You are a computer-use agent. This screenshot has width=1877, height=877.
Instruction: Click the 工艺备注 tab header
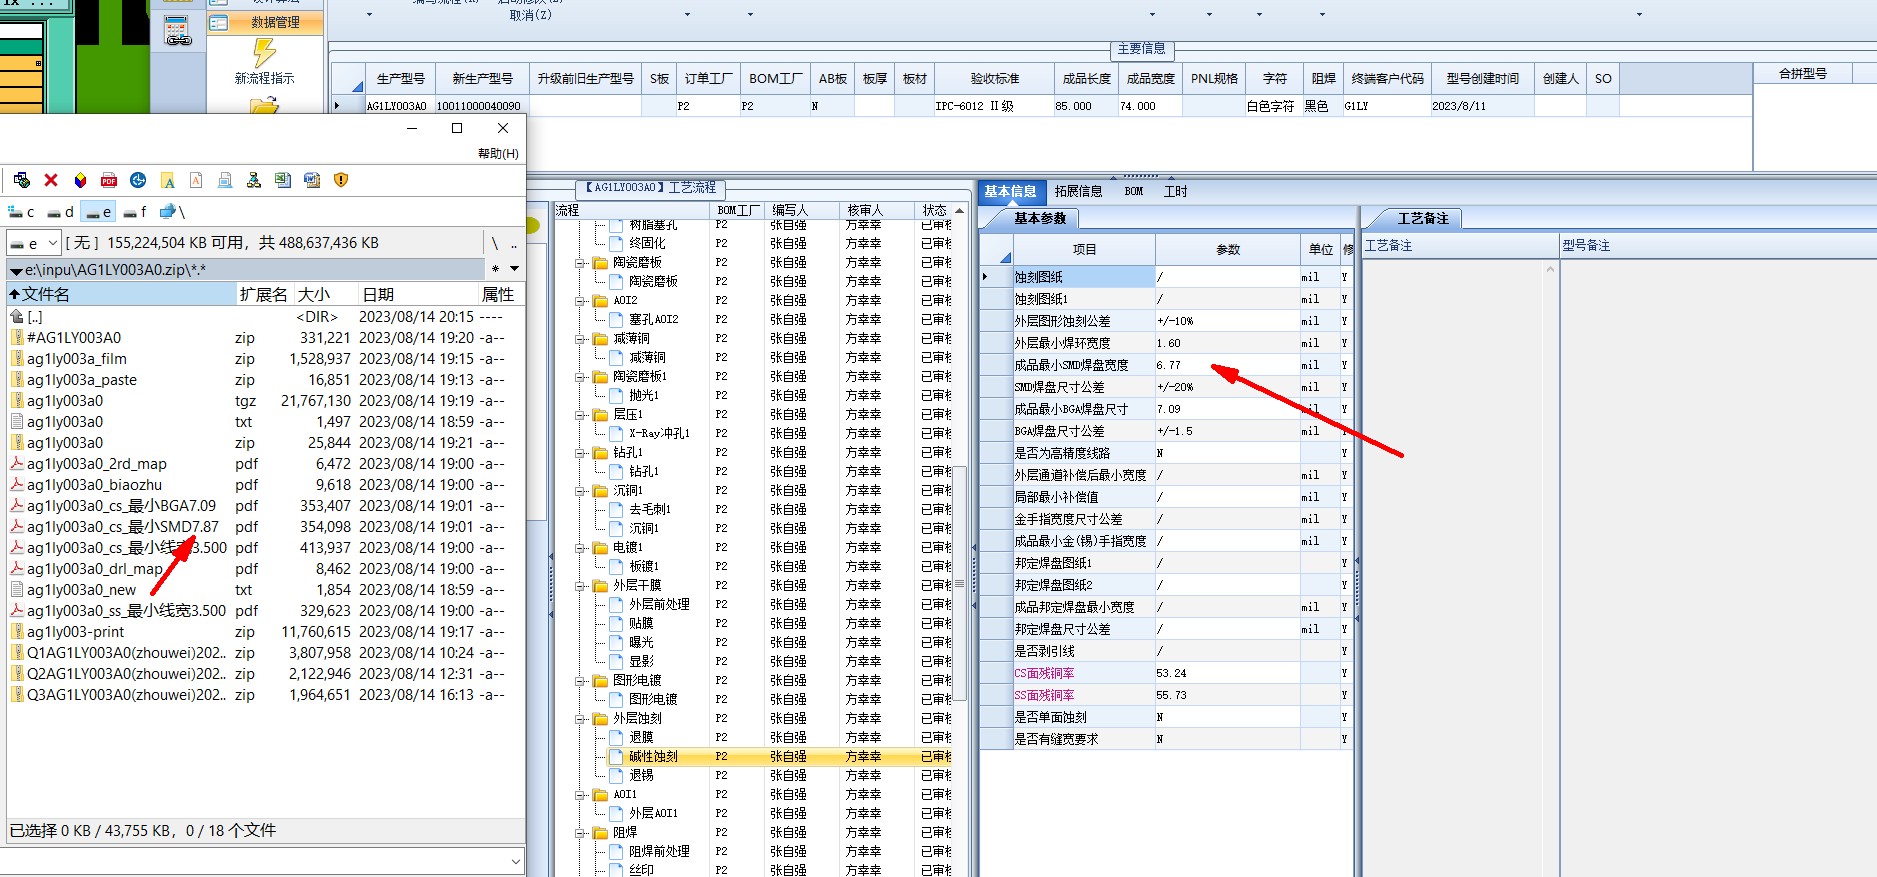click(x=1422, y=218)
